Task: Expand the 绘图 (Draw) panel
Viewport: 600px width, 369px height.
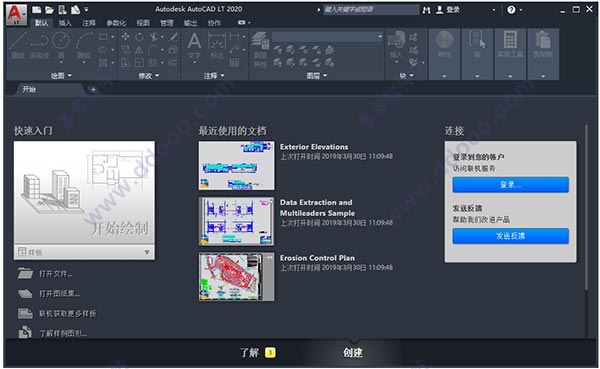Action: click(x=61, y=76)
